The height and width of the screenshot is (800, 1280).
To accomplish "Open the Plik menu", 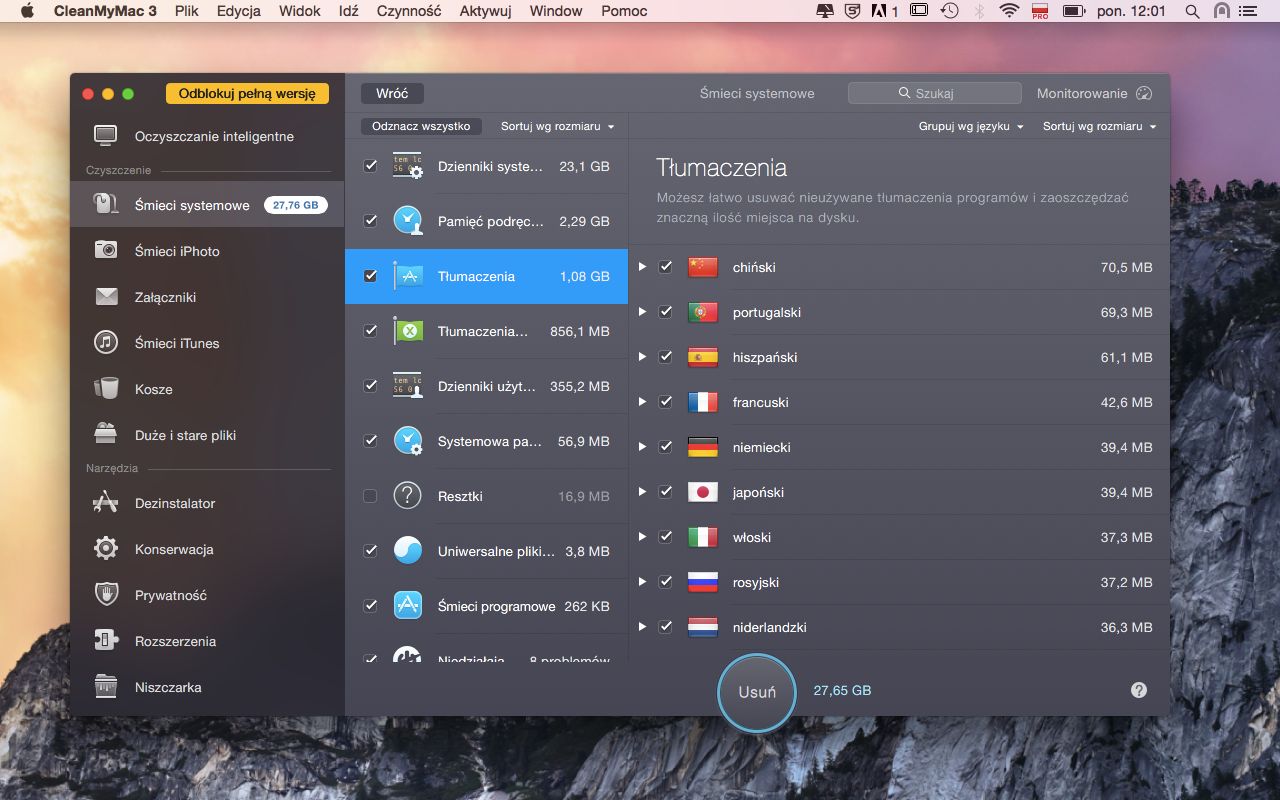I will (186, 11).
